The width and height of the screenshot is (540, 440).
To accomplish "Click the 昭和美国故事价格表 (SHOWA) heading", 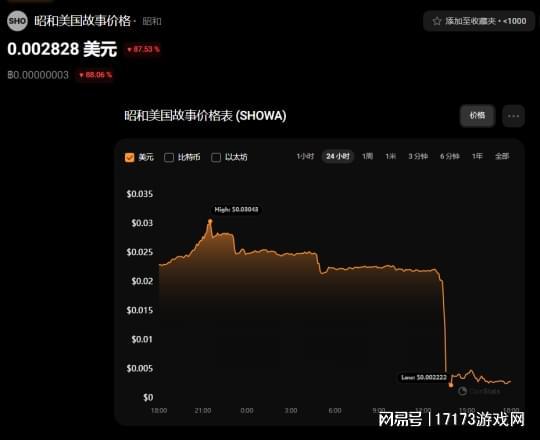I will point(205,116).
